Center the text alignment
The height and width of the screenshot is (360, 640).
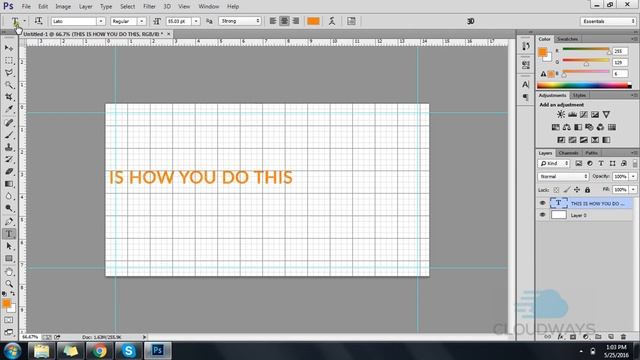click(284, 21)
